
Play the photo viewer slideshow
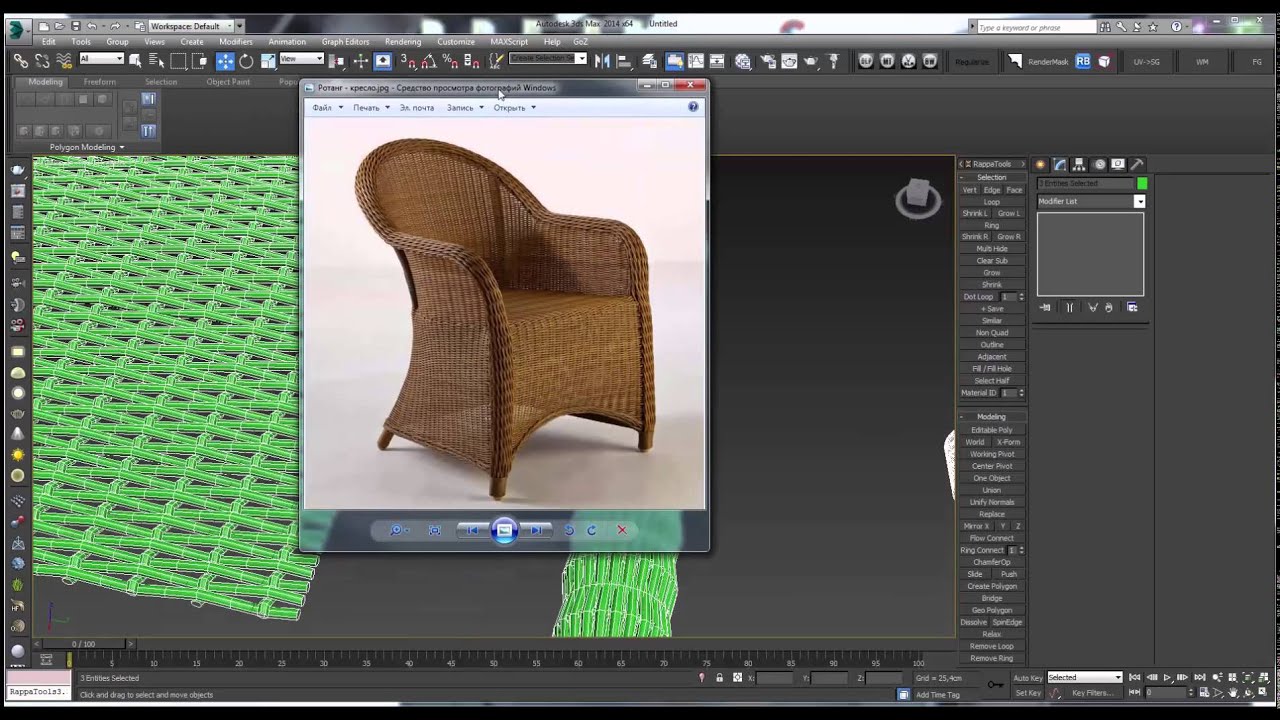[504, 530]
